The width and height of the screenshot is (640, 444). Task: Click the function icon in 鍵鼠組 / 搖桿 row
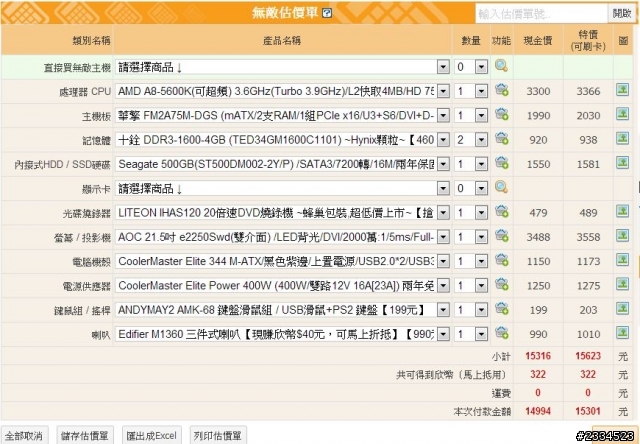(x=502, y=309)
